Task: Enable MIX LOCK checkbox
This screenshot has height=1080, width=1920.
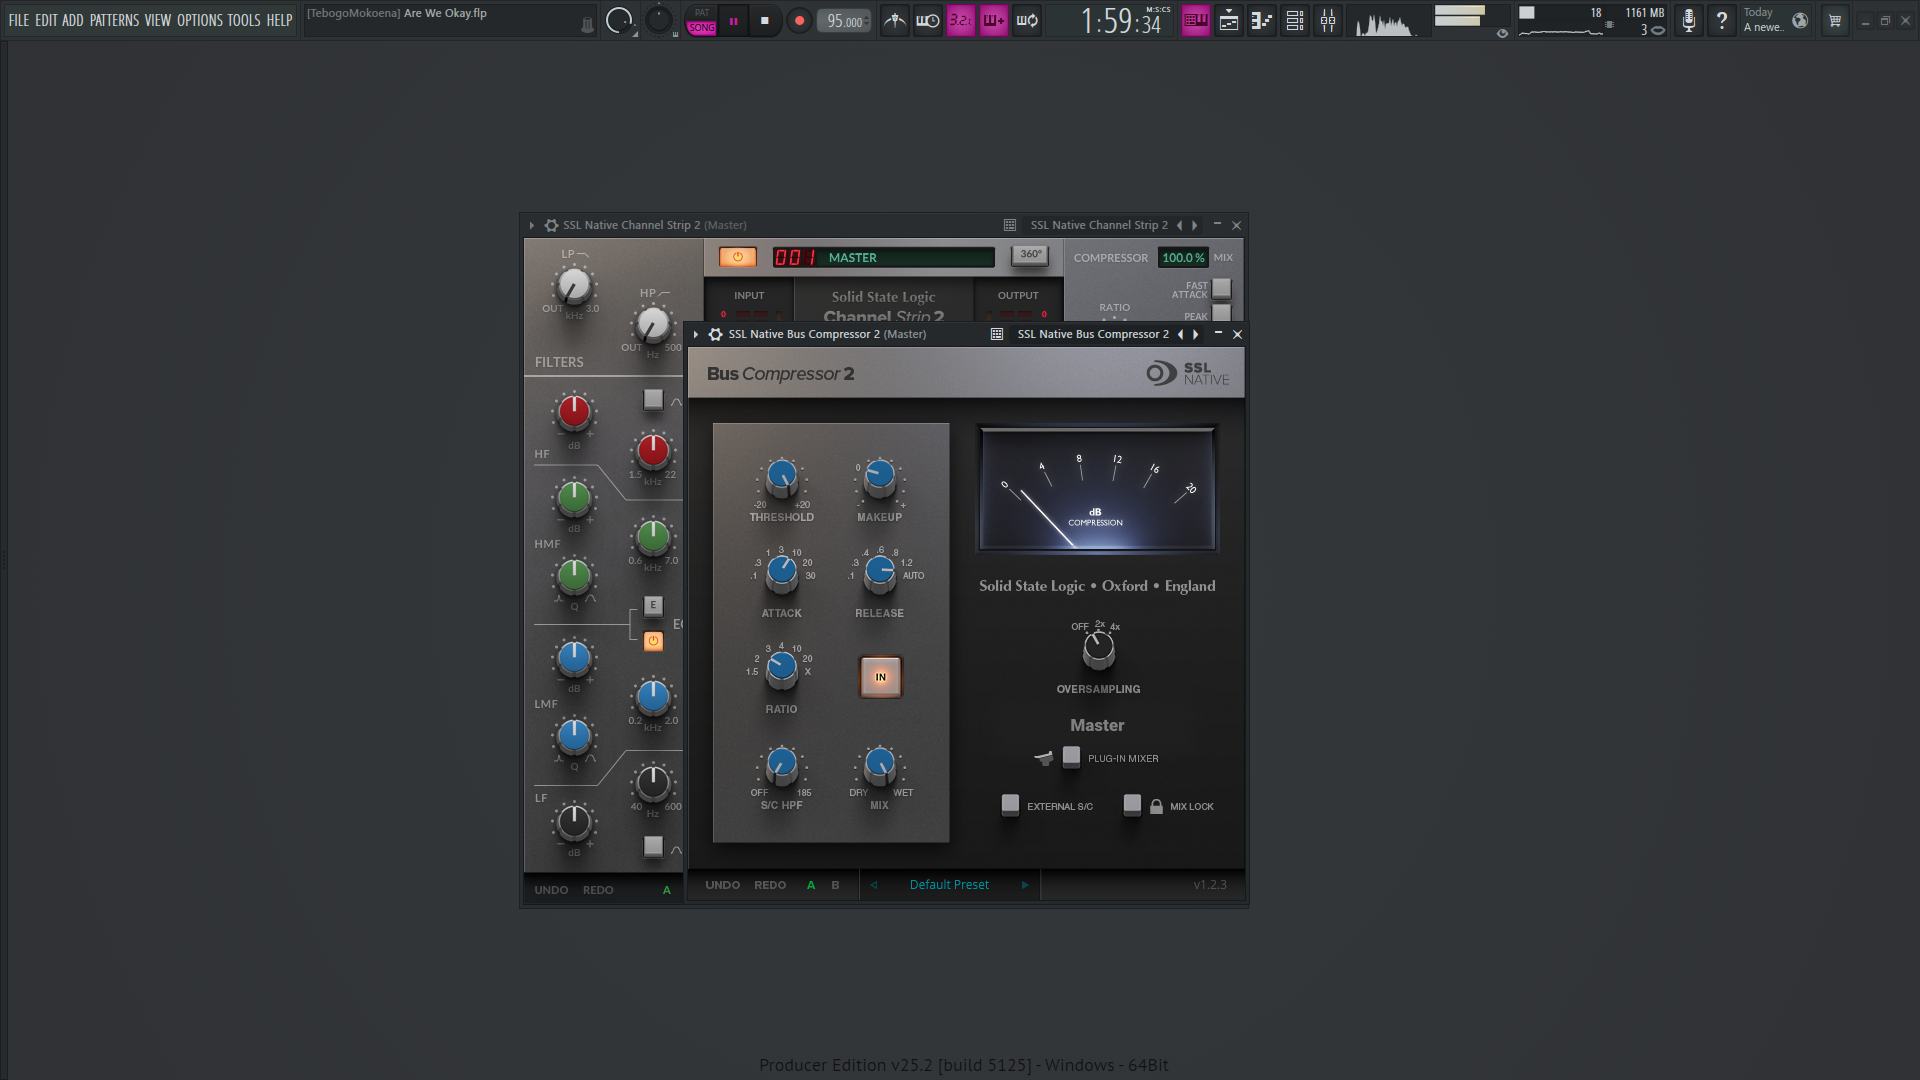Action: (x=1132, y=804)
